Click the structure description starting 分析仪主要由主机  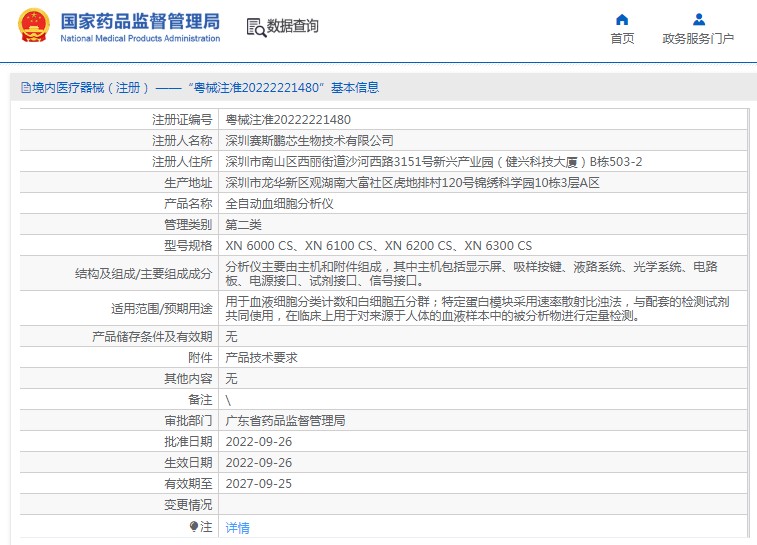(x=471, y=273)
